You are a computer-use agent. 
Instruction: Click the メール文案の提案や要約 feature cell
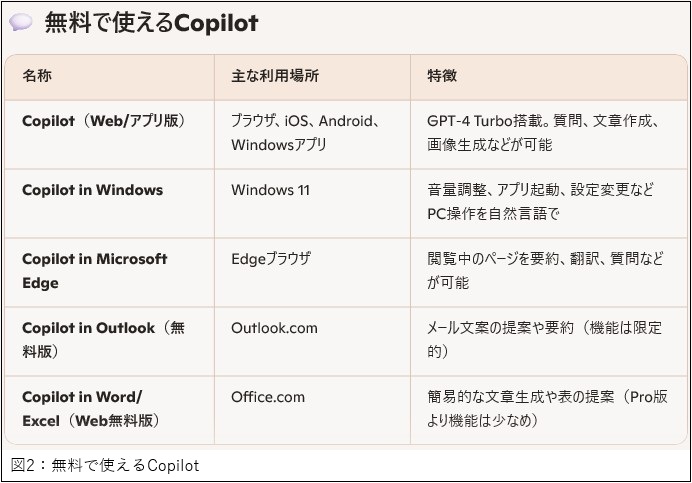[541, 340]
